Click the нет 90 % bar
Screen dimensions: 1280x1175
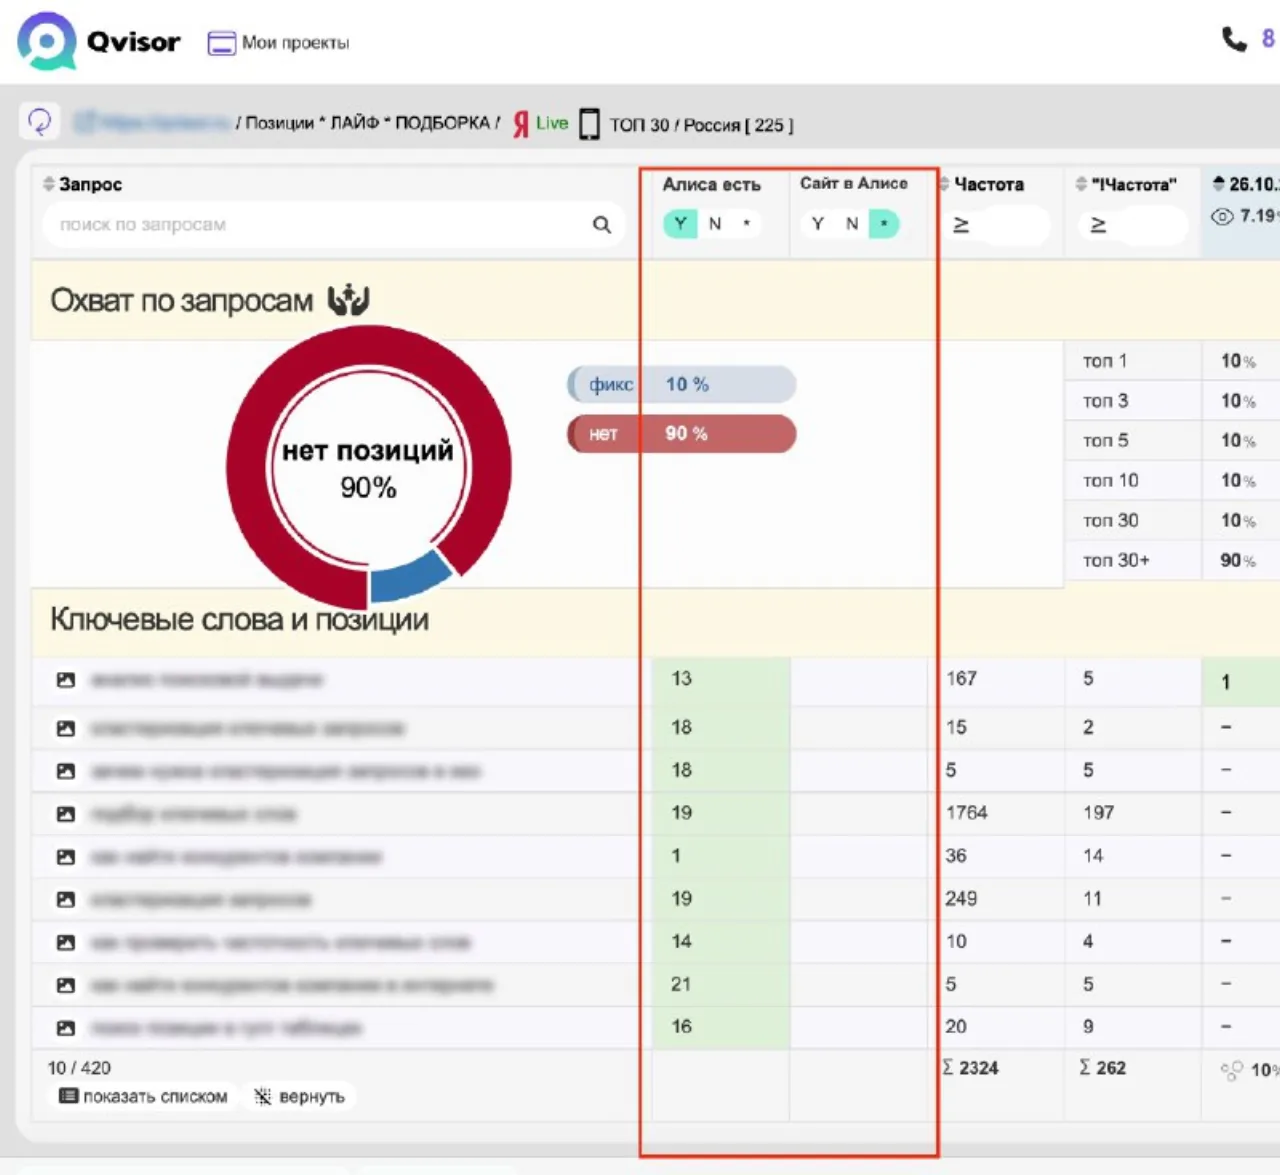(682, 434)
